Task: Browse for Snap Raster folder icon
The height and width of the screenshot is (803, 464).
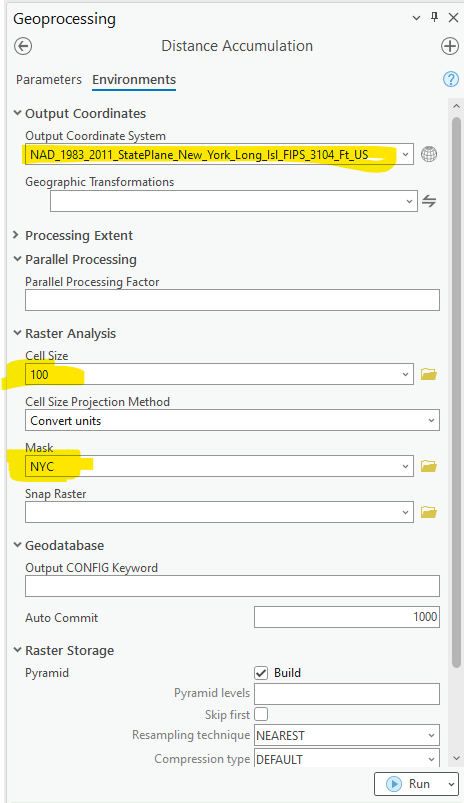Action: (429, 512)
